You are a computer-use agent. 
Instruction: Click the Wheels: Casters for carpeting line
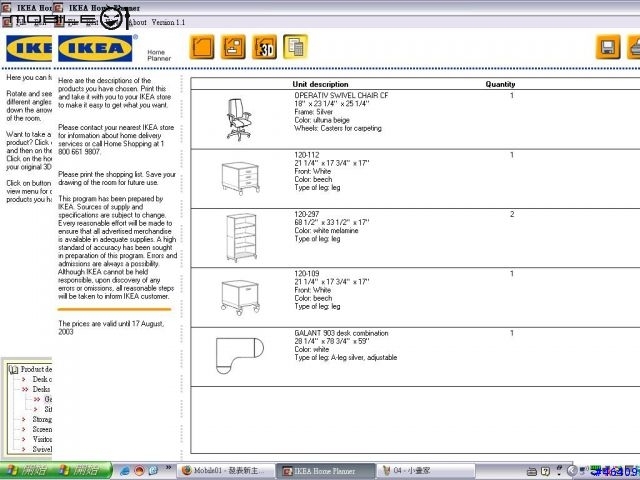tap(338, 128)
